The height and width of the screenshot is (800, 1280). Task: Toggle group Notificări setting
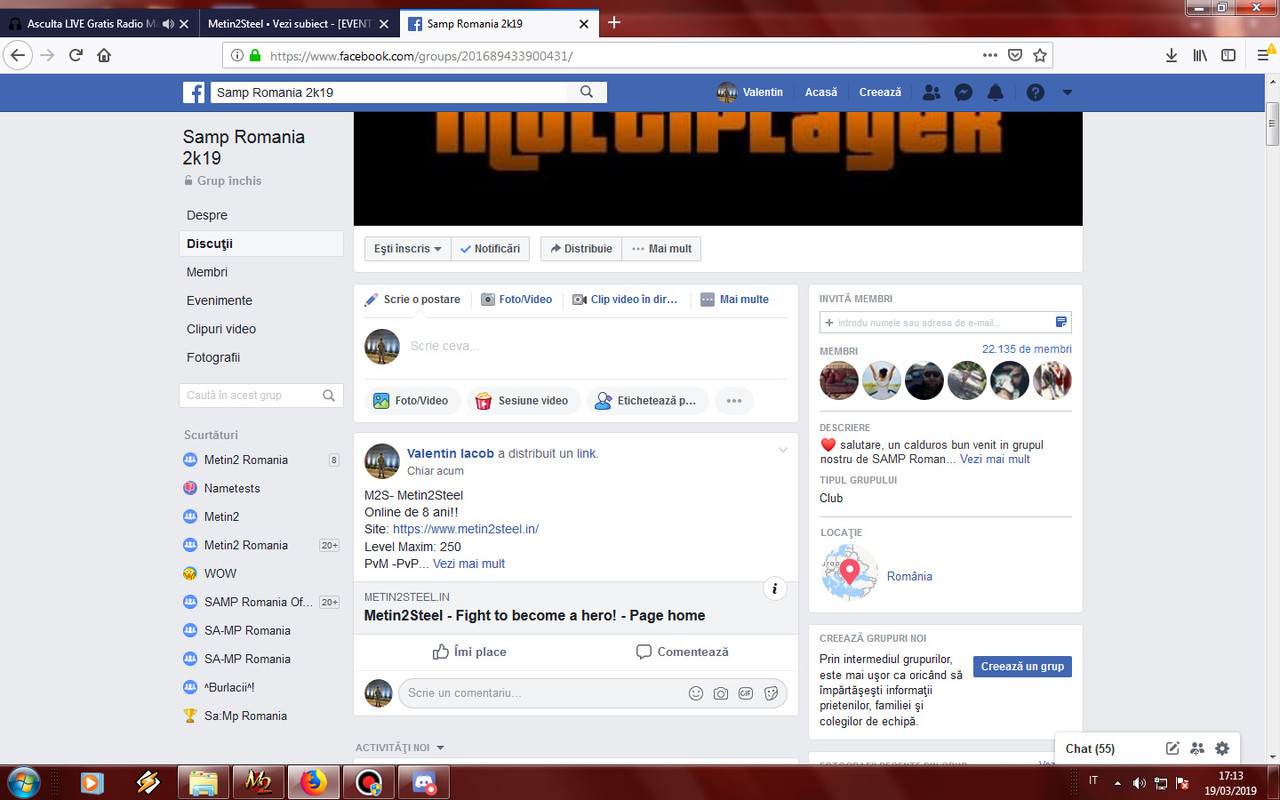click(x=490, y=248)
